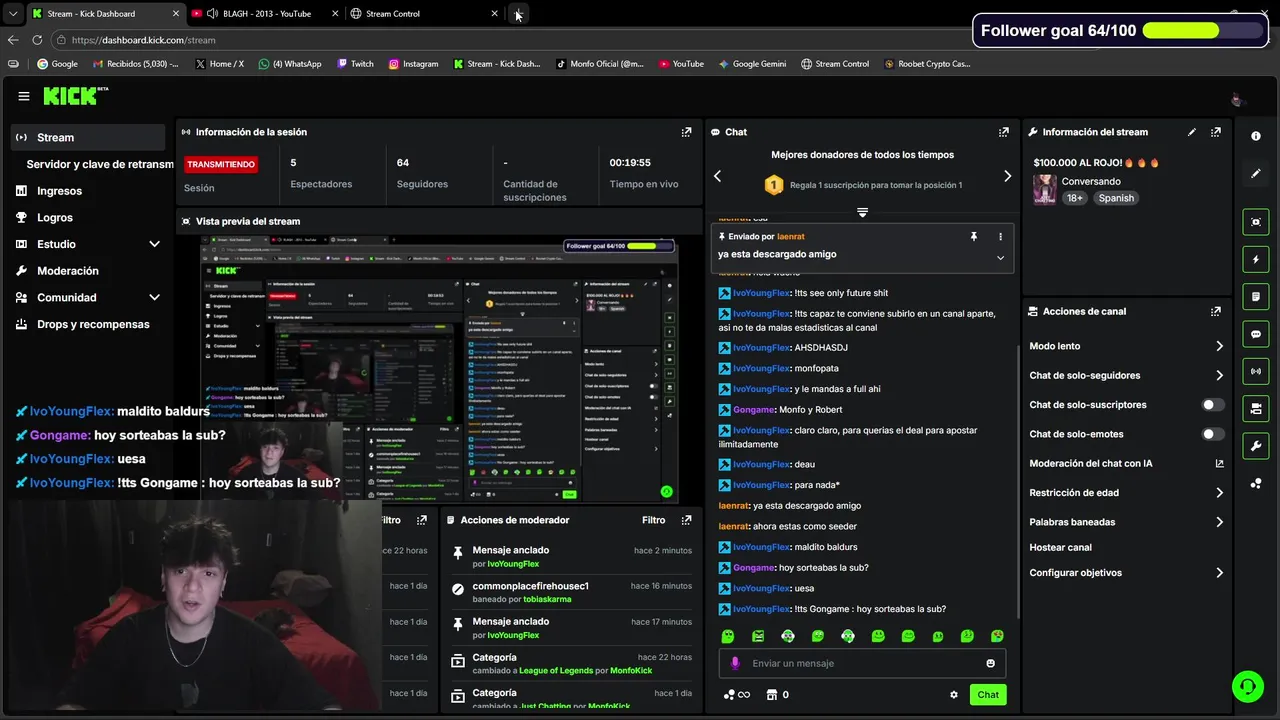Viewport: 1280px width, 720px height.
Task: Click the pencil icon in the right sidebar
Action: tap(1256, 173)
